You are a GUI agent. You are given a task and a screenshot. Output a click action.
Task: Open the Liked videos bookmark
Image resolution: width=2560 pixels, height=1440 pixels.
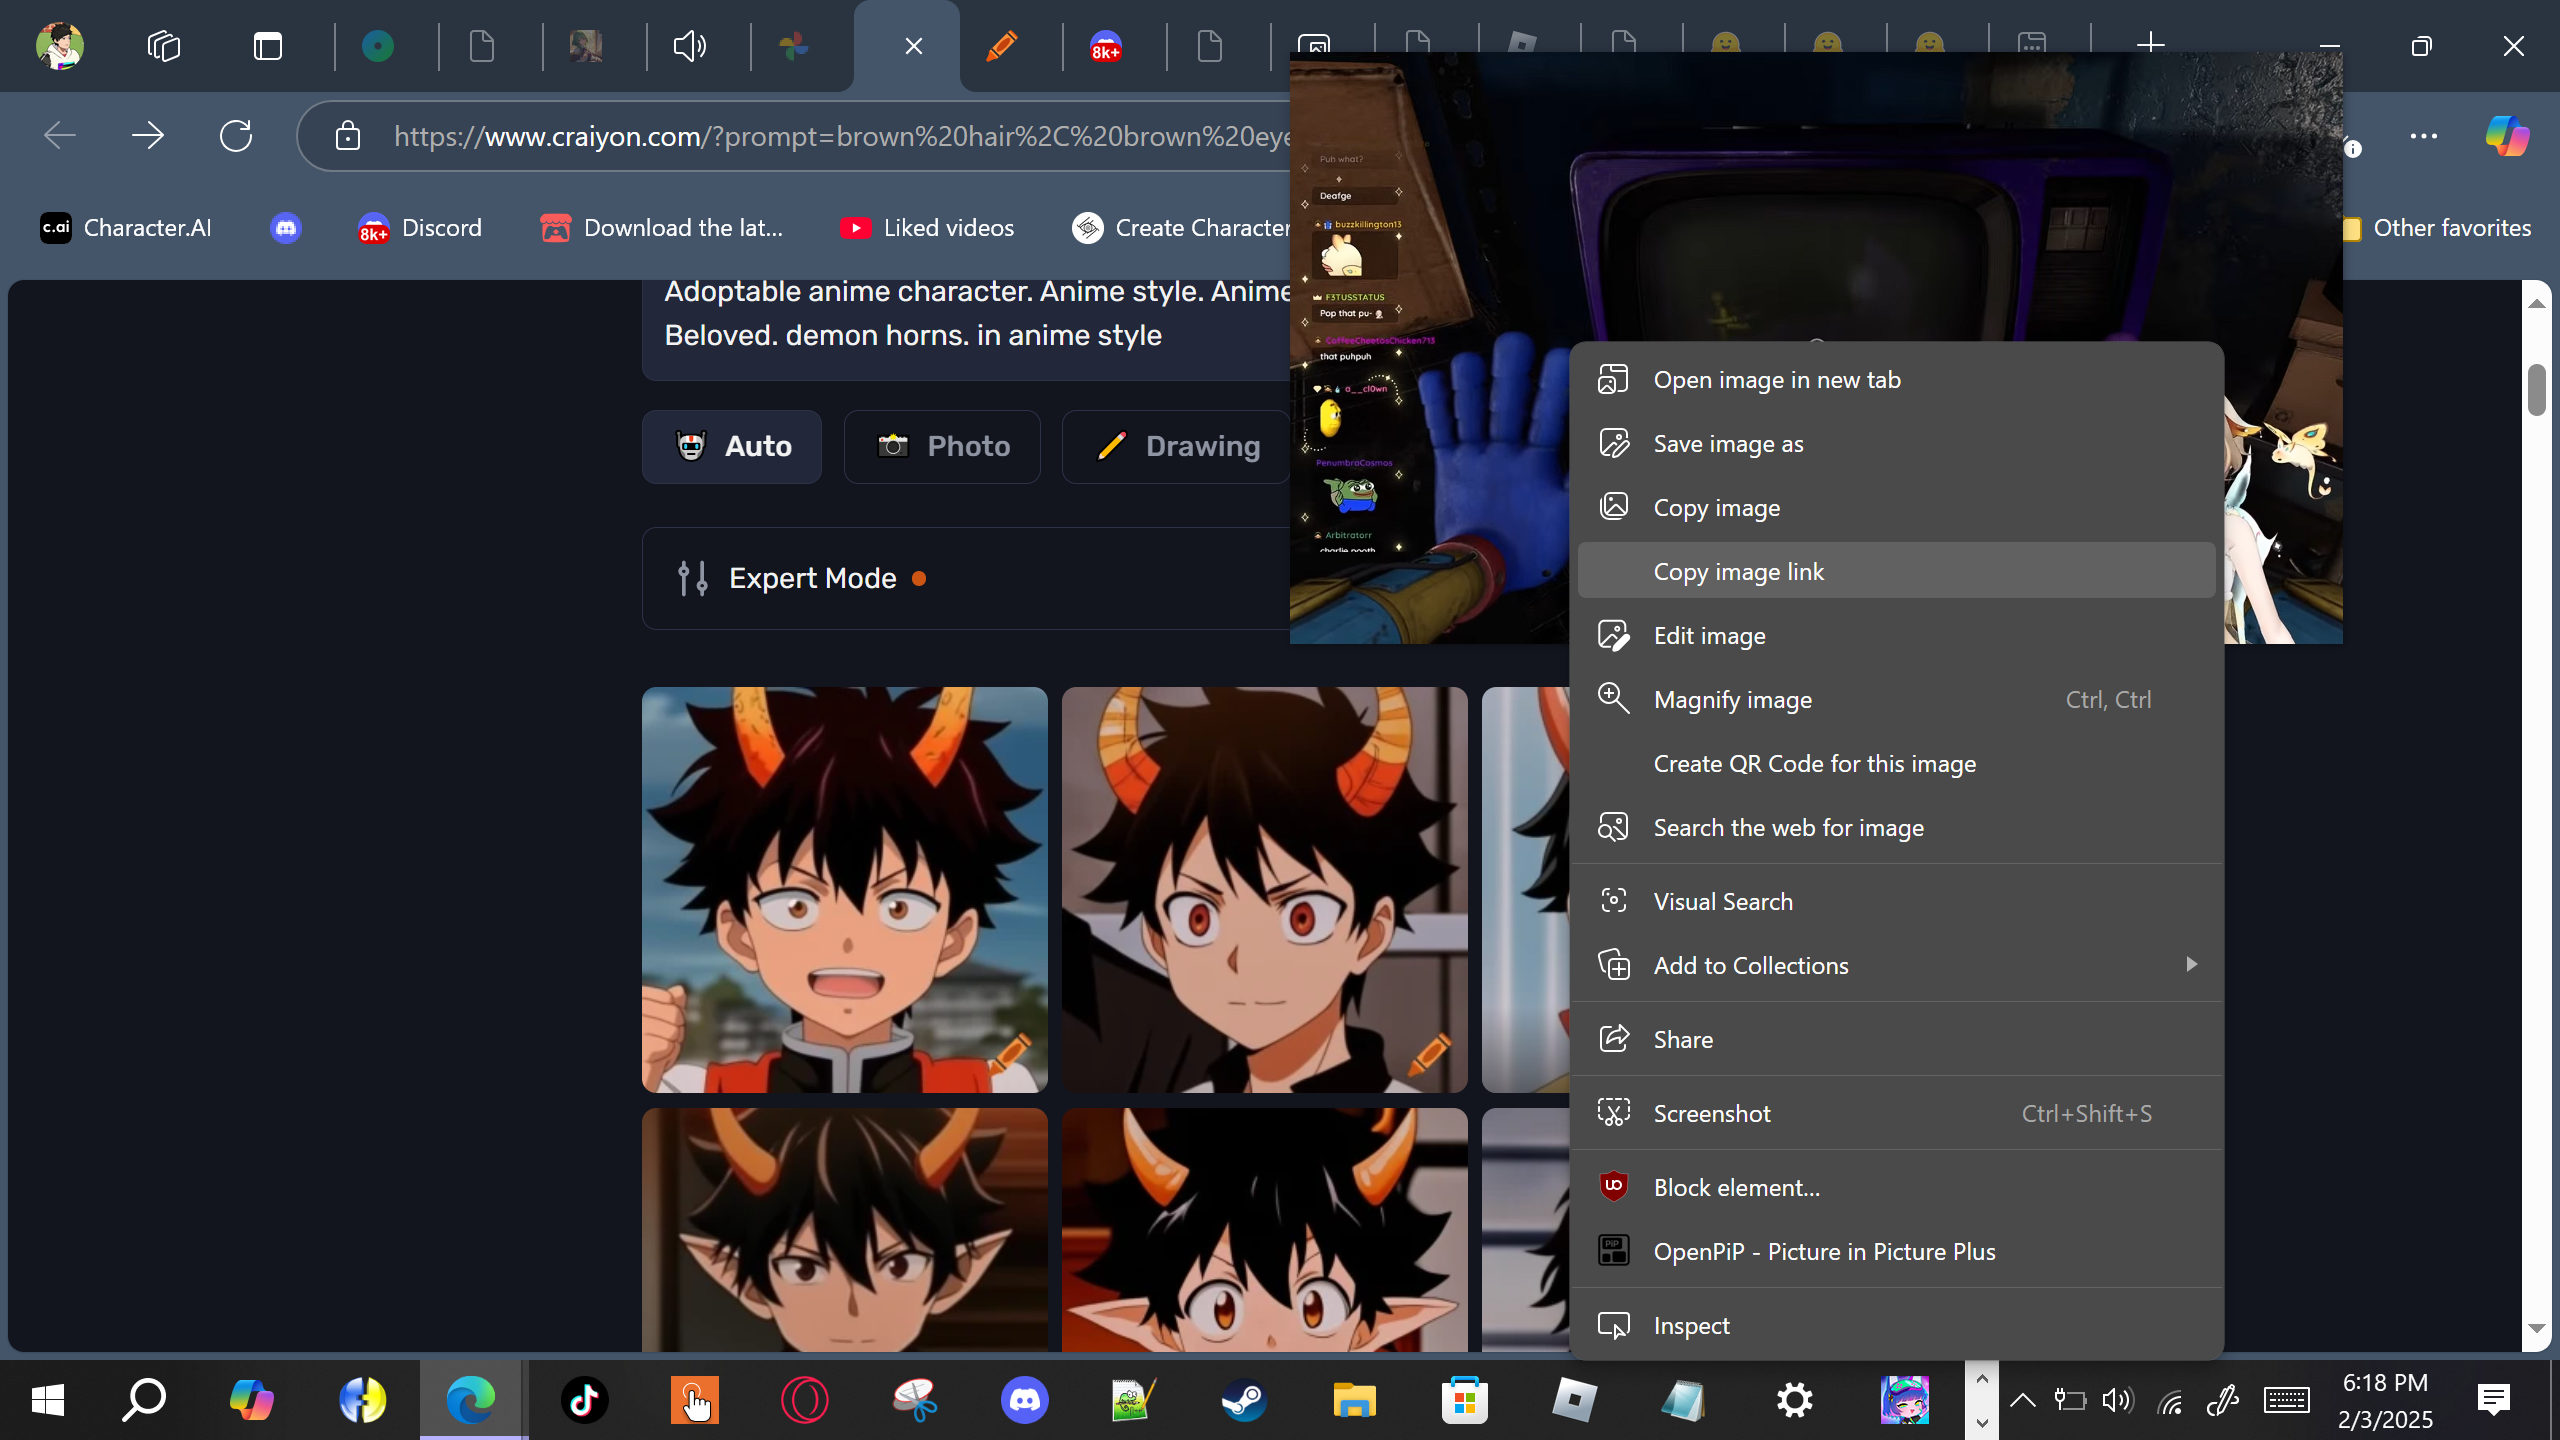coord(927,228)
